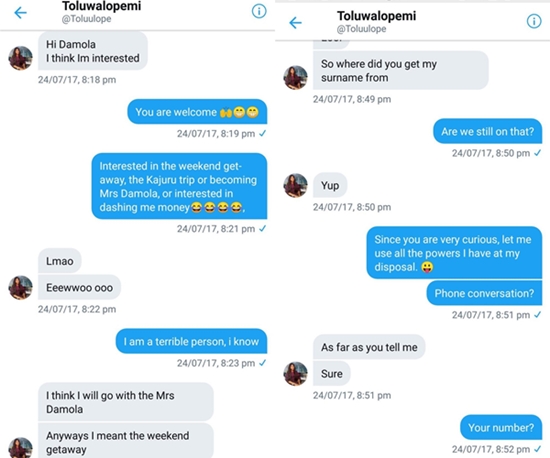Screen dimensions: 550x458
Task: Tap the back arrow in left chat header
Action: (x=20, y=13)
